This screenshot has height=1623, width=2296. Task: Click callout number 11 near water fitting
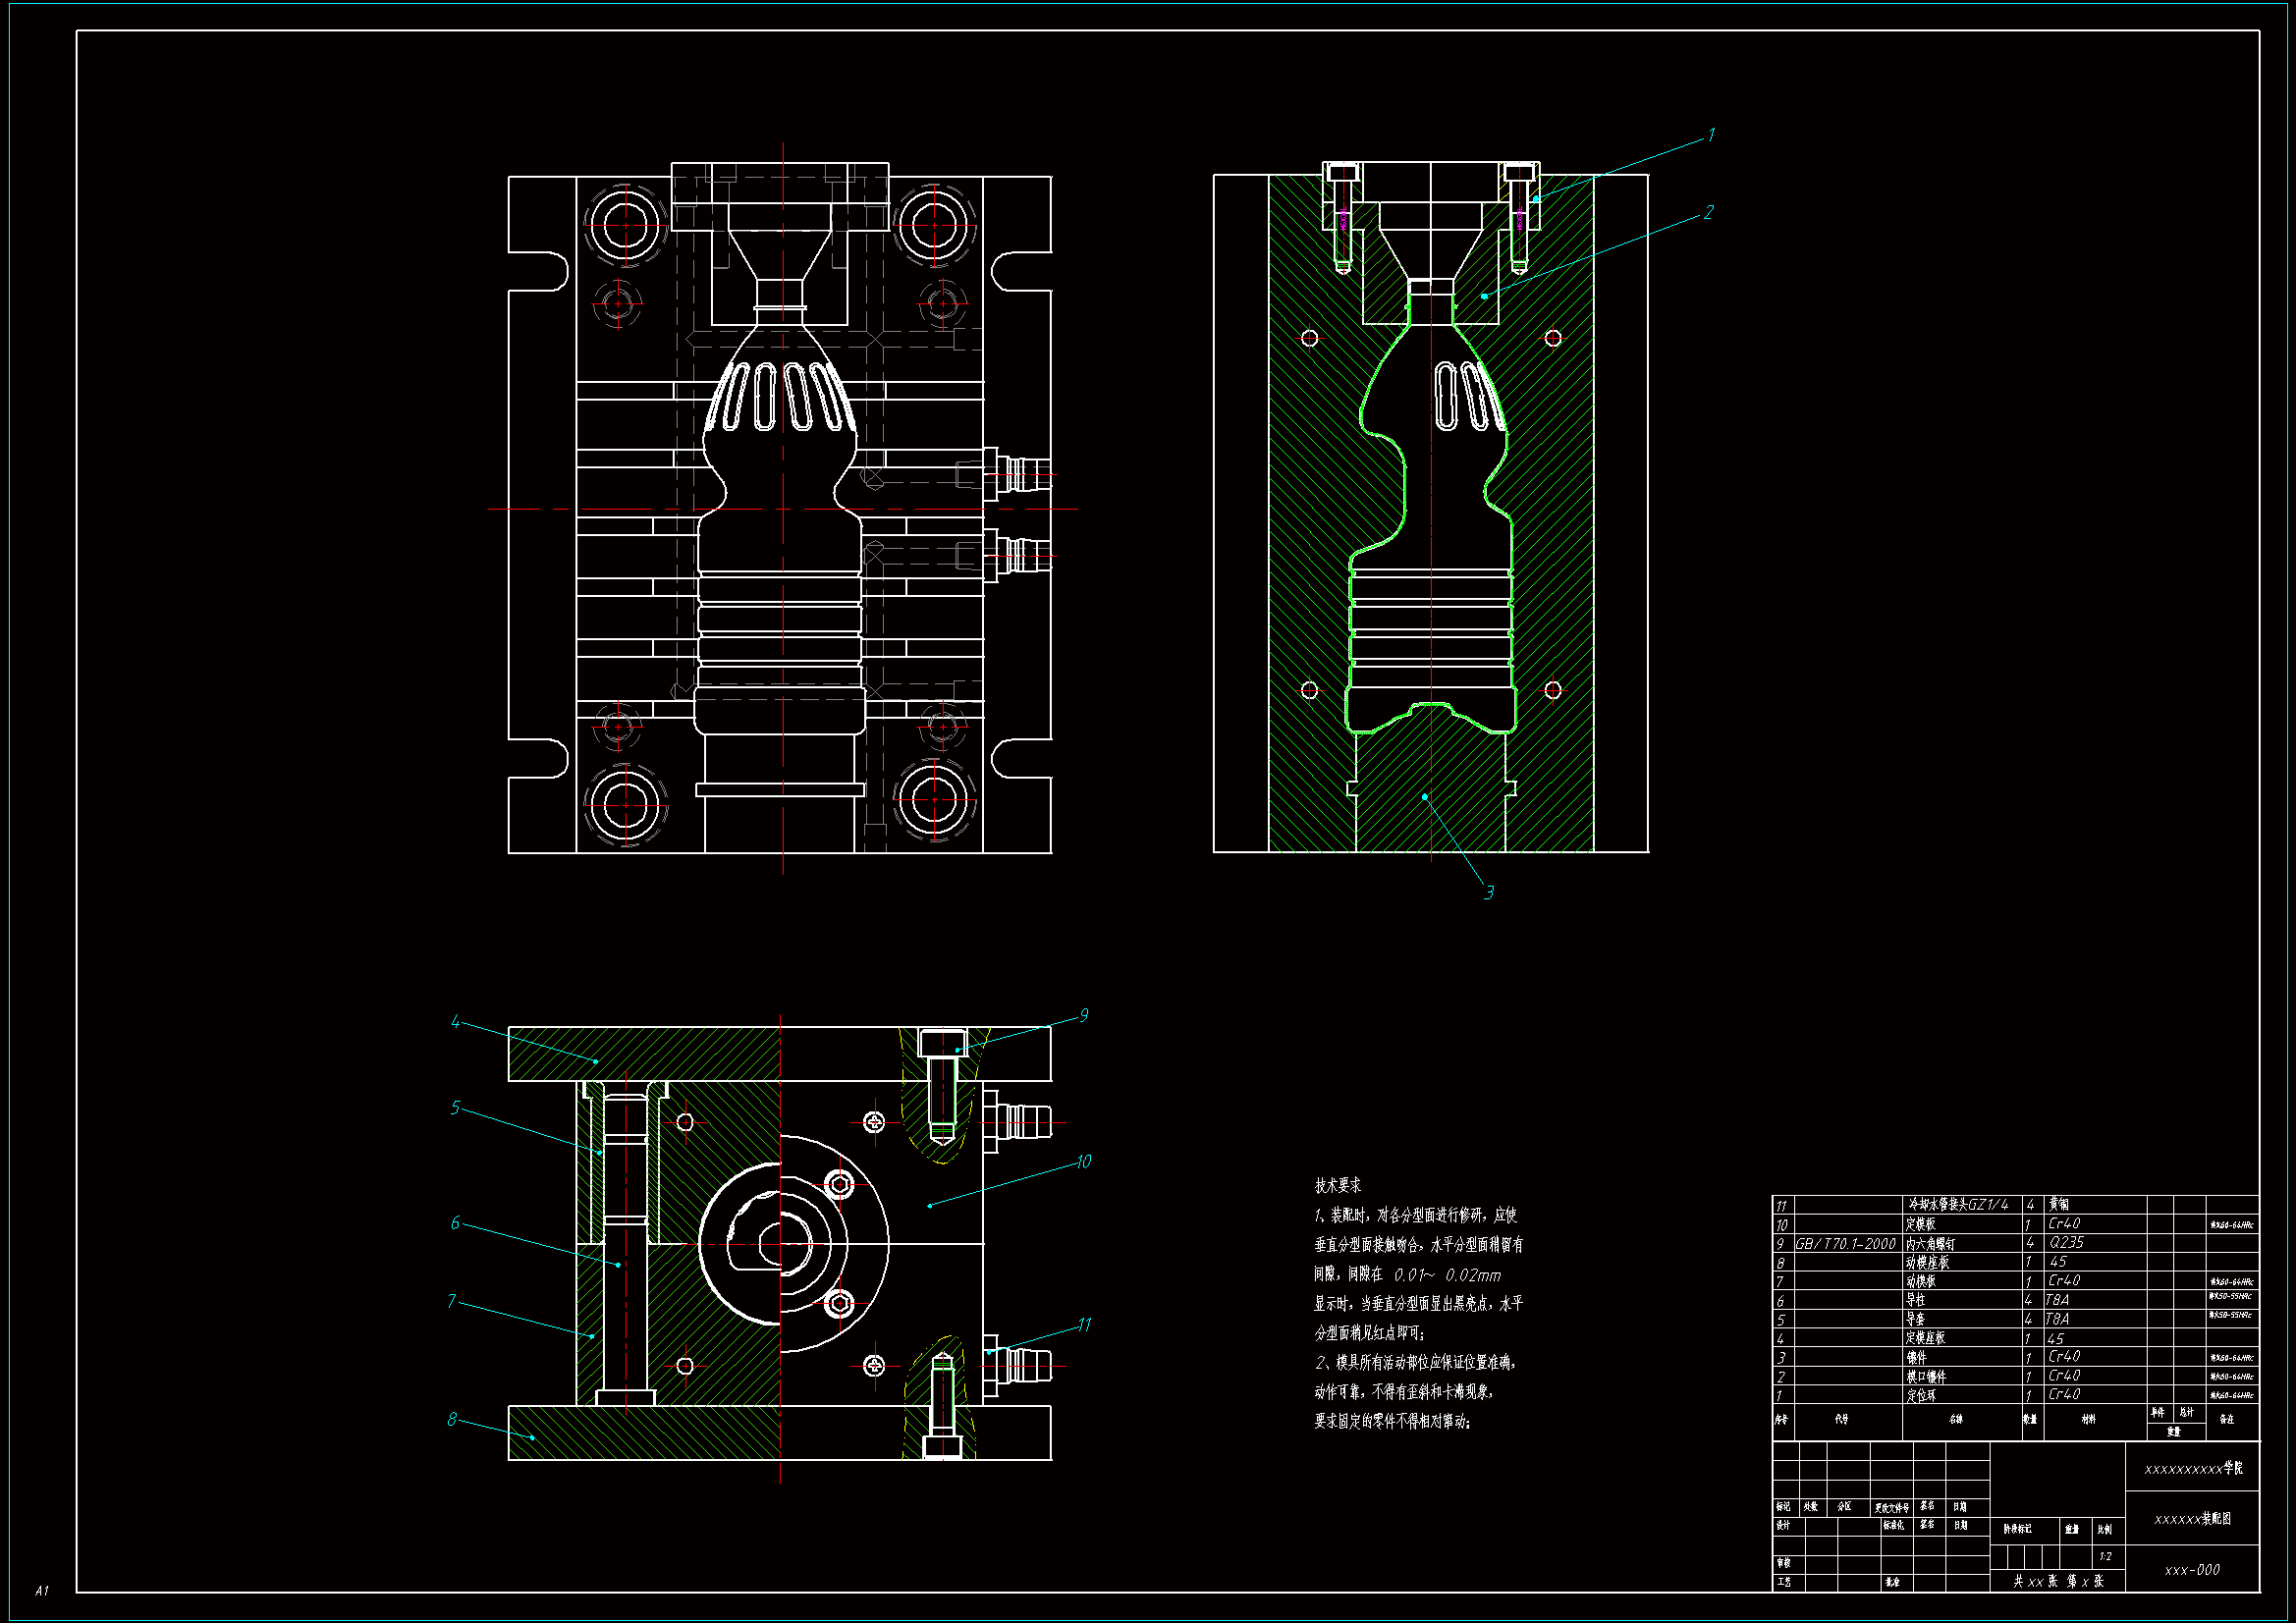pyautogui.click(x=1084, y=1324)
